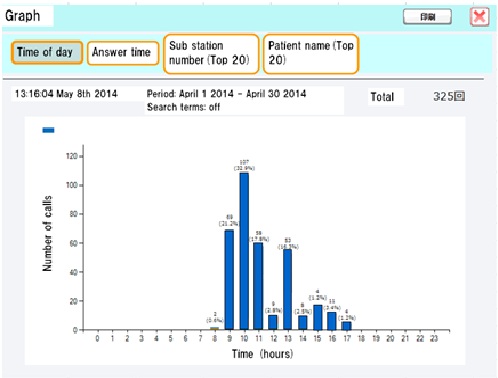Select the Time of day tab
Screen dimensions: 498x378
(x=47, y=52)
